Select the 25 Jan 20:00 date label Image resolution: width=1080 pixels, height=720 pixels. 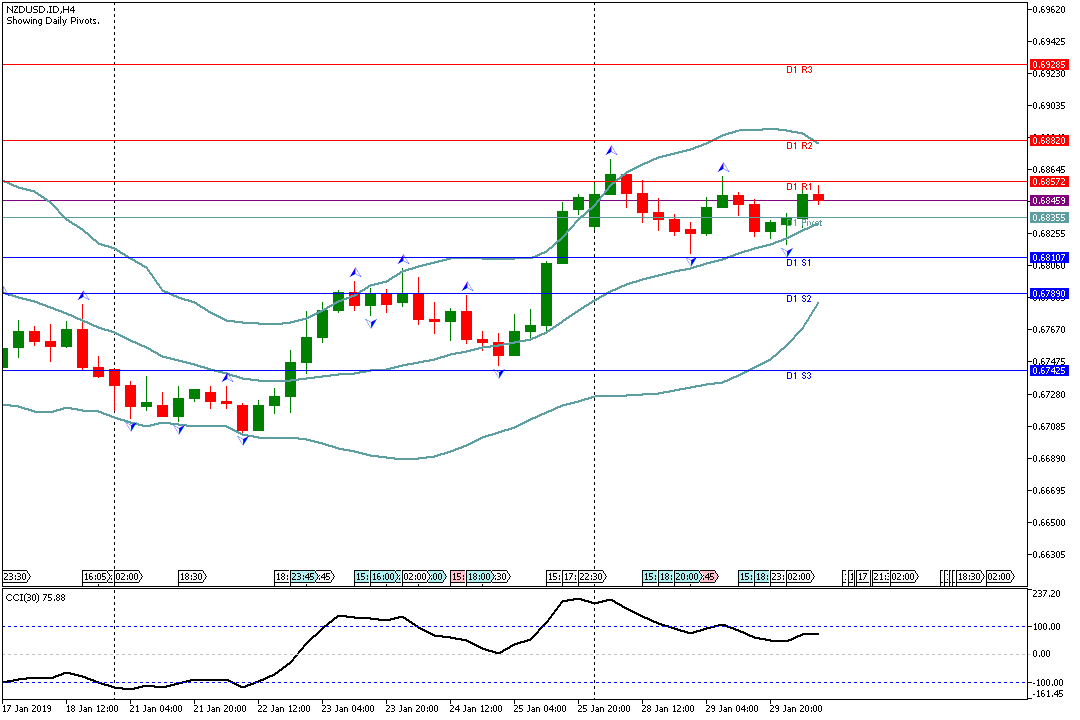pyautogui.click(x=604, y=708)
